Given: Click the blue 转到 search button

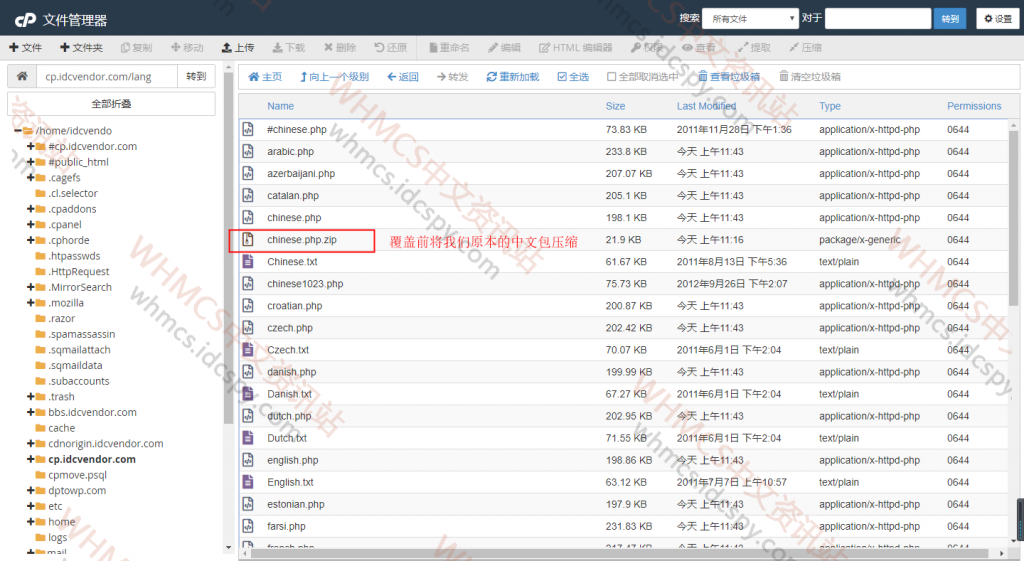Looking at the screenshot, I should (950, 19).
